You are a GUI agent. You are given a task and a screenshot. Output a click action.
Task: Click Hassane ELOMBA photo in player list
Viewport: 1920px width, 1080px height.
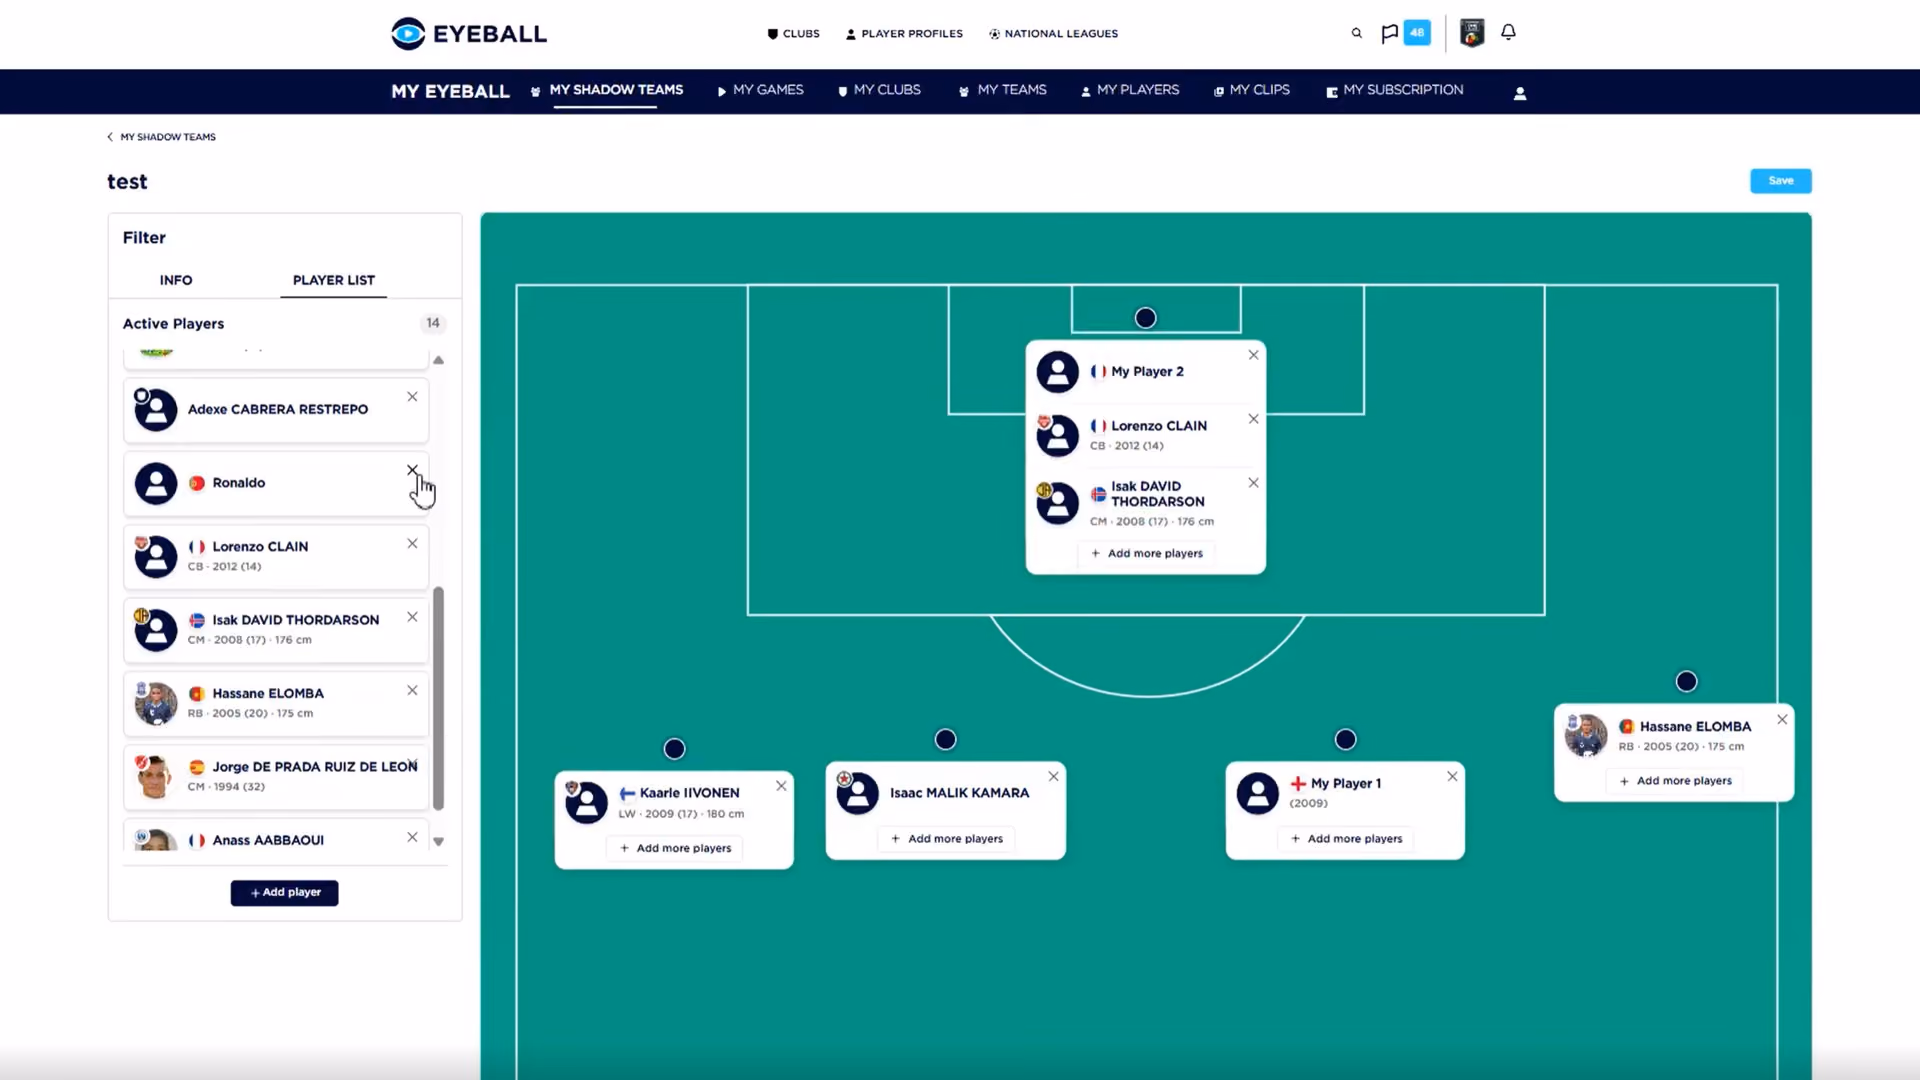(x=156, y=704)
